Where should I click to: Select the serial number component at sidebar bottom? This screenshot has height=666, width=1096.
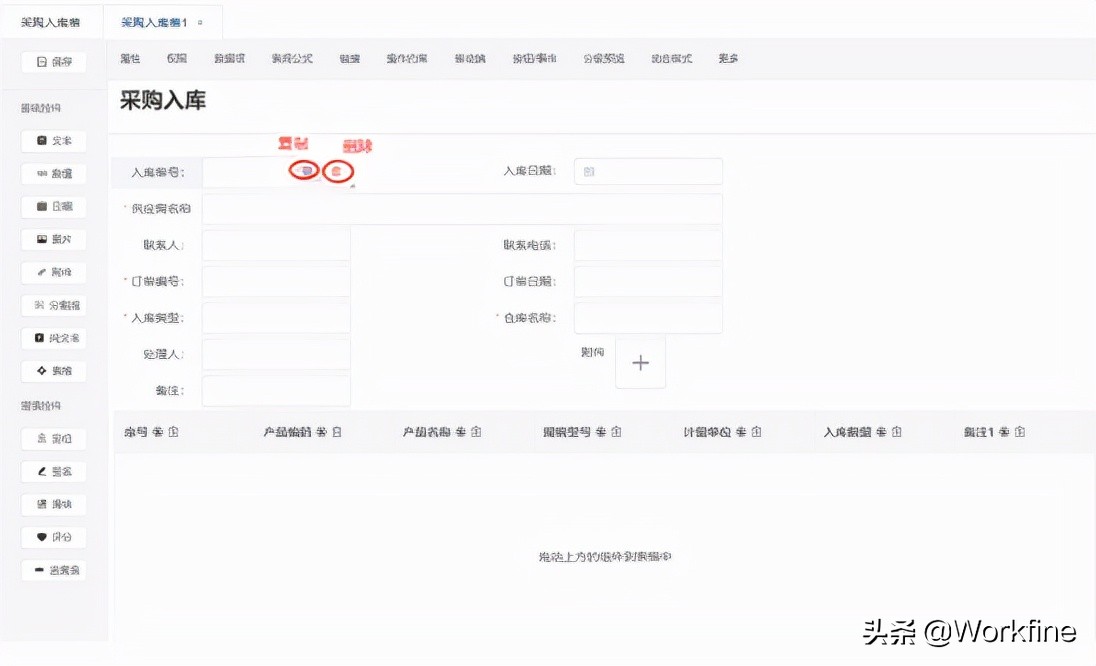(x=53, y=570)
